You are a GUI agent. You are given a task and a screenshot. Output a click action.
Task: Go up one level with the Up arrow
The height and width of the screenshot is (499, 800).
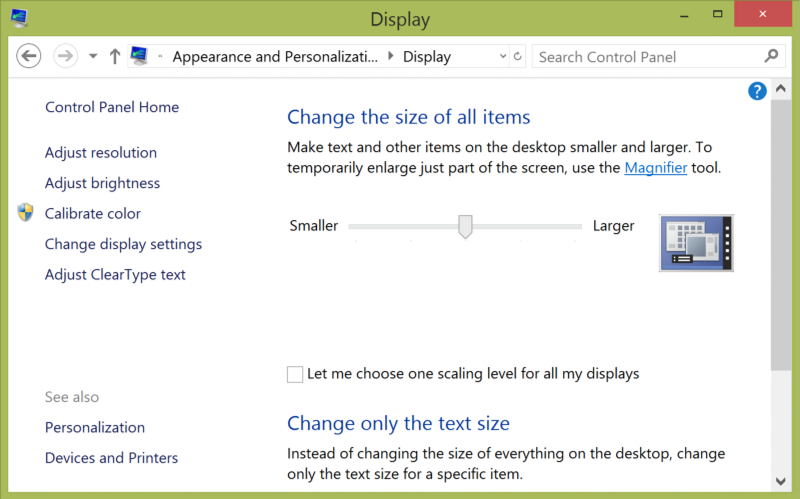tap(114, 57)
